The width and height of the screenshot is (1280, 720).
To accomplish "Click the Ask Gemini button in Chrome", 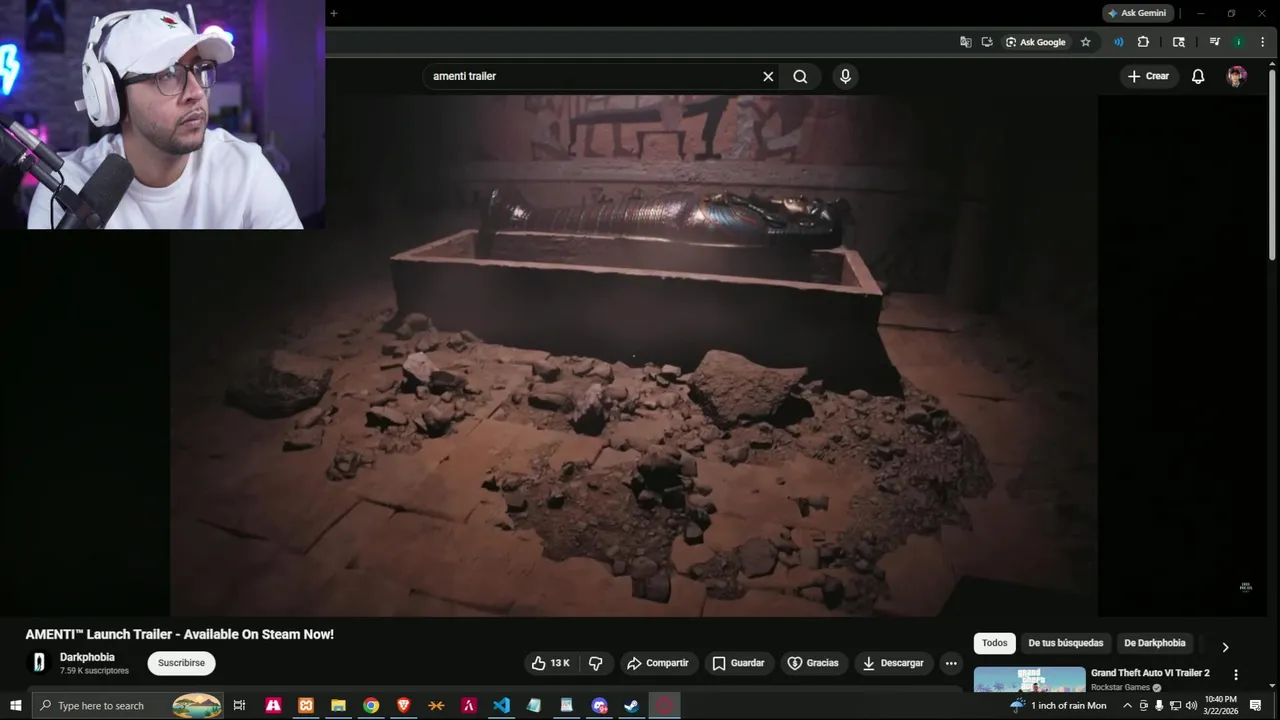I will tap(1136, 13).
